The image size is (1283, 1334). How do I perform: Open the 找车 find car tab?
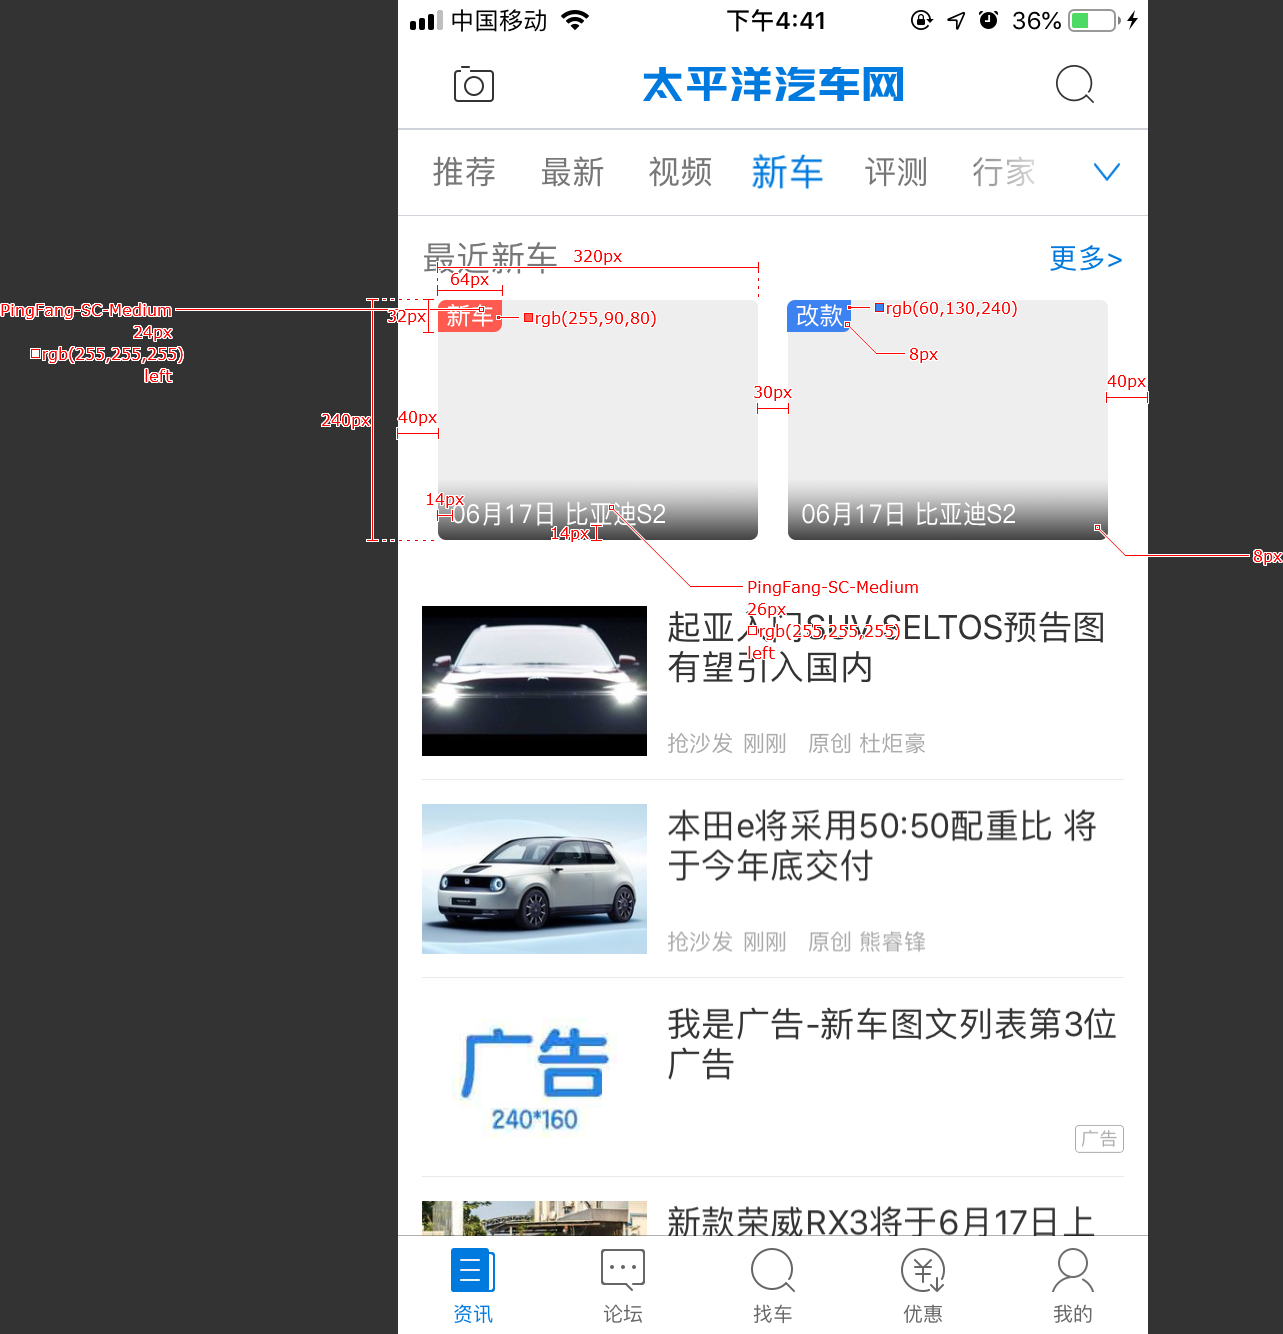coord(772,1286)
